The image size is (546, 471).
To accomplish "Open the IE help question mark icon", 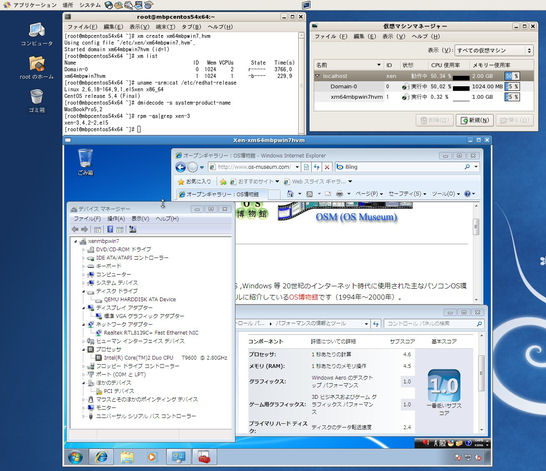I will click(x=467, y=194).
